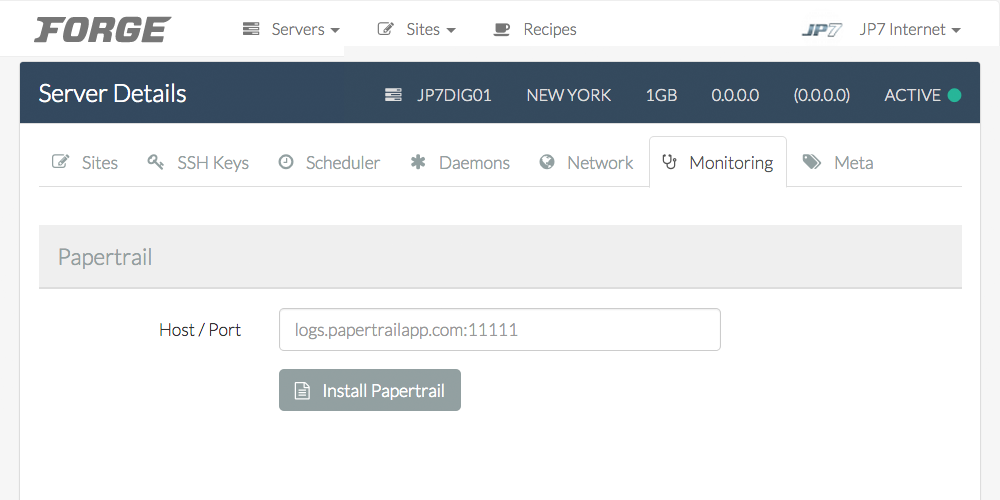Click the (0.0.0.0) private IP address
The width and height of the screenshot is (1000, 500).
(x=821, y=95)
